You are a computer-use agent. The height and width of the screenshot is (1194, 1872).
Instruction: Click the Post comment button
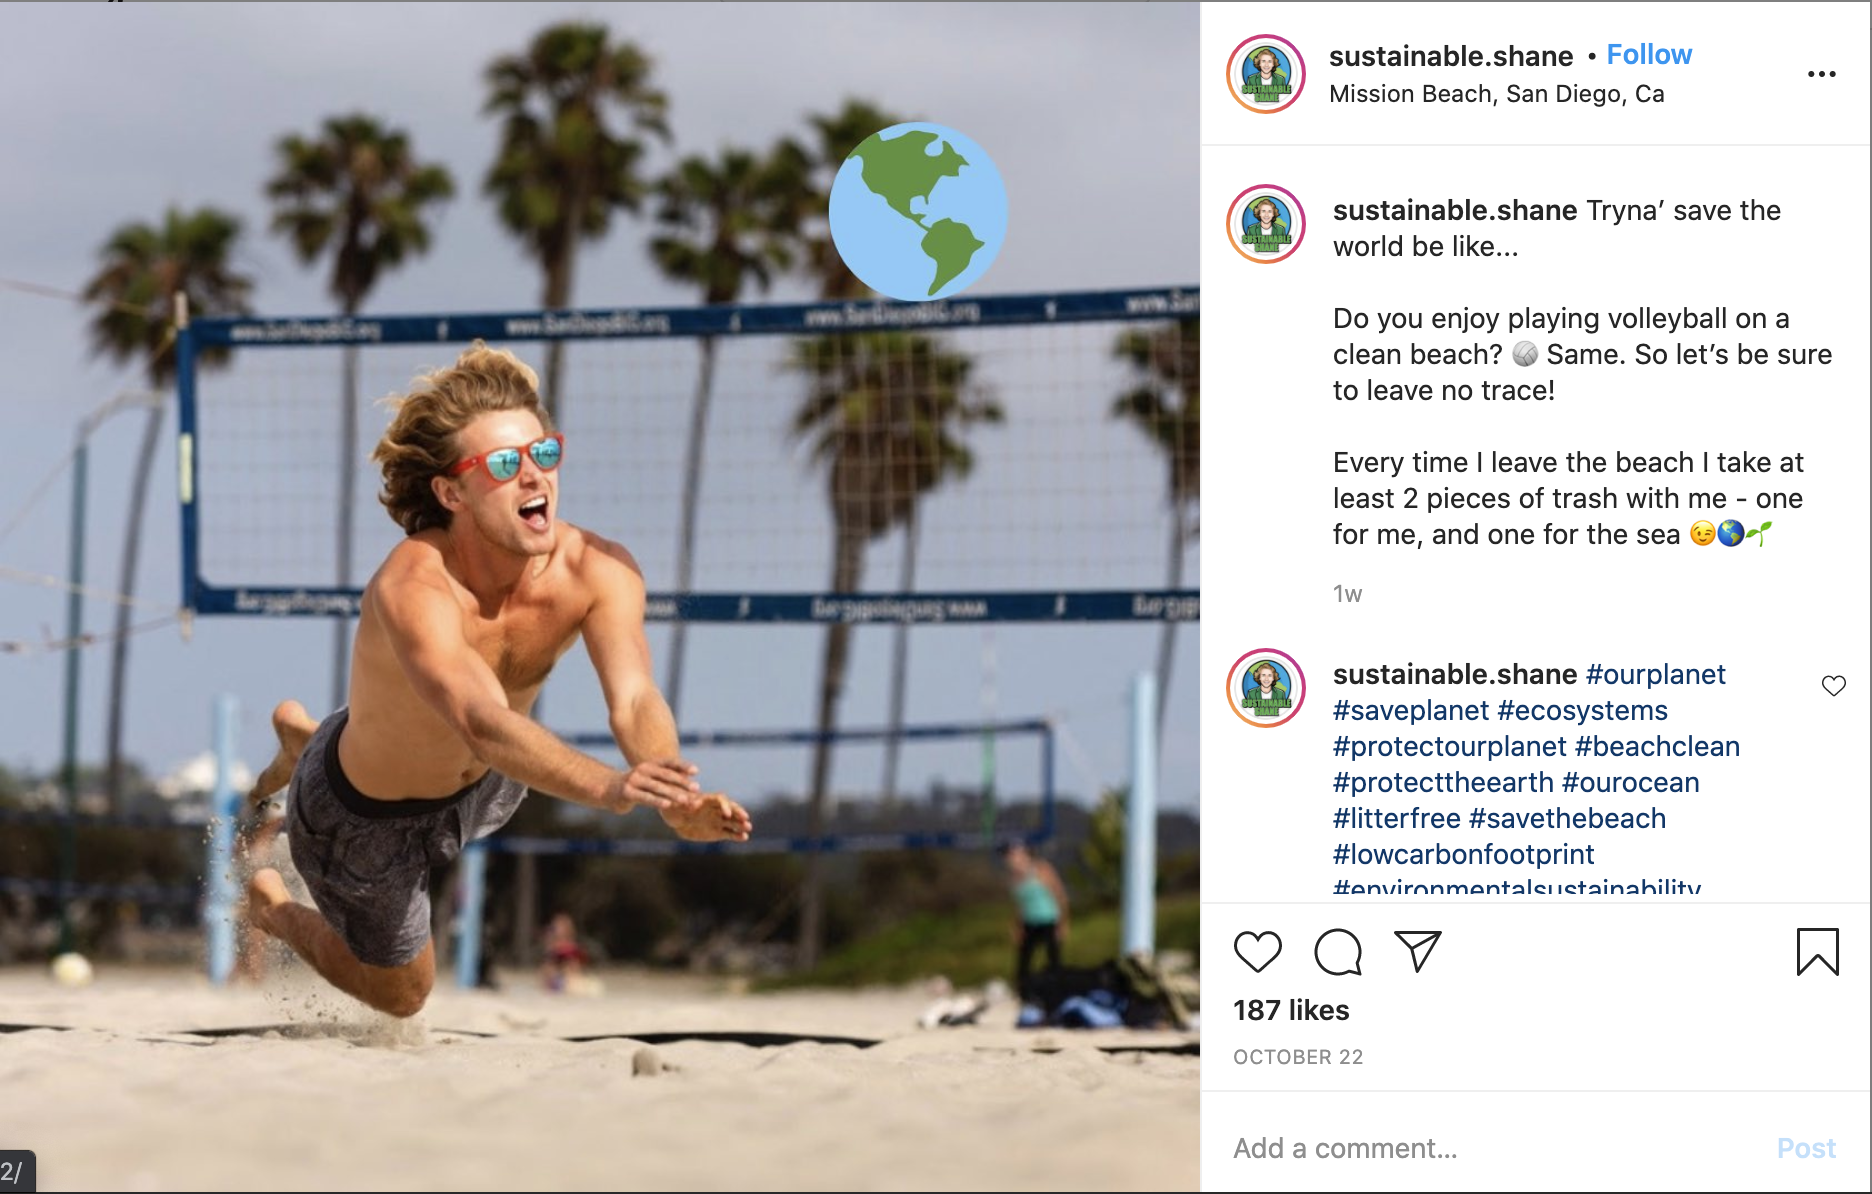point(1806,1148)
